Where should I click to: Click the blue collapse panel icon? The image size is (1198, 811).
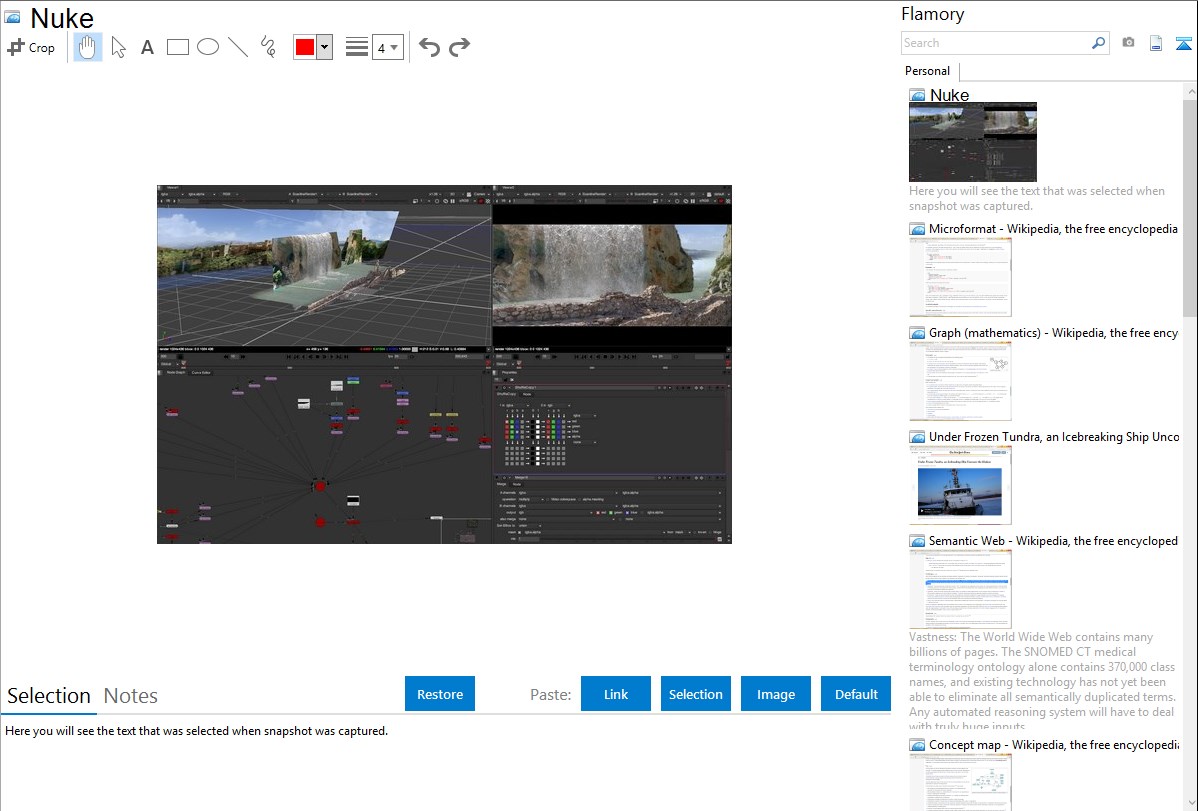[1183, 43]
